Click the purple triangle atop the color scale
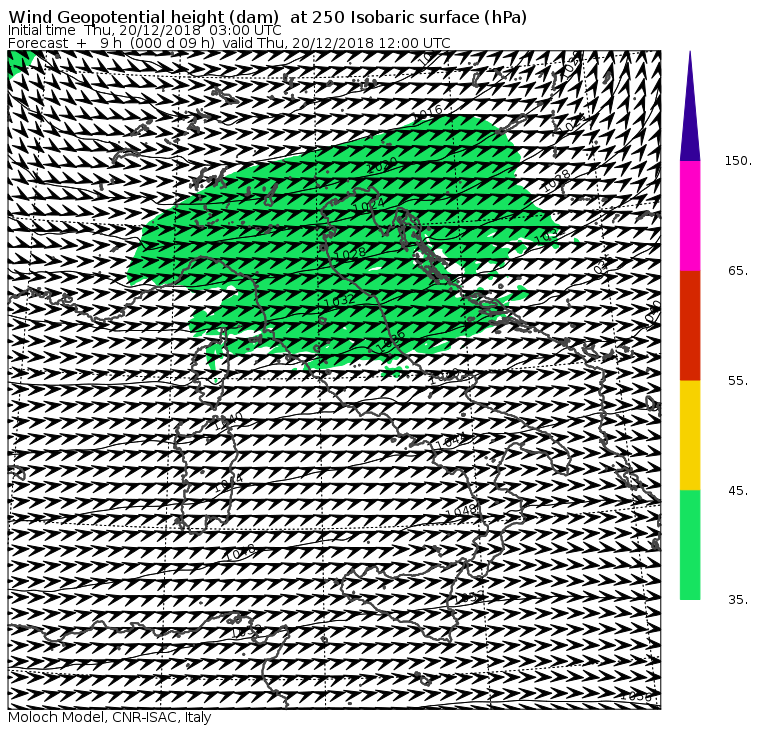Image resolution: width=760 pixels, height=731 pixels. tap(690, 111)
